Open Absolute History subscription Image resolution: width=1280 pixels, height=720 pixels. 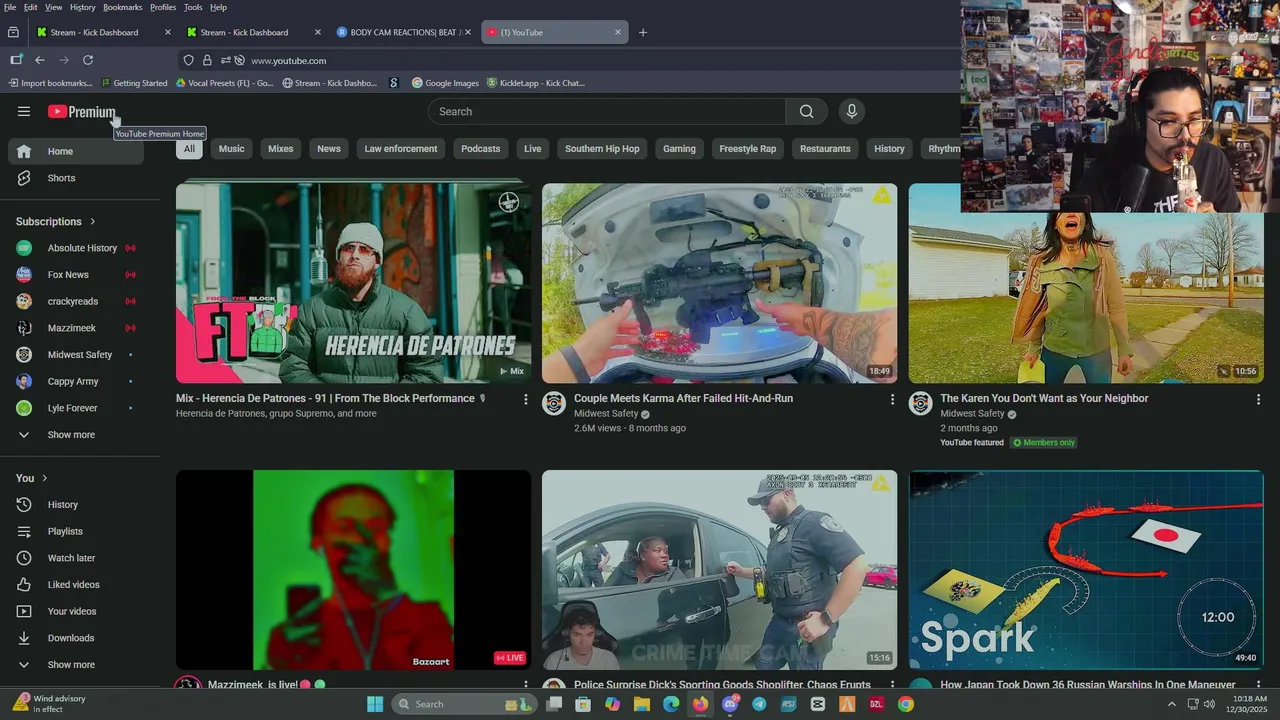pos(76,248)
